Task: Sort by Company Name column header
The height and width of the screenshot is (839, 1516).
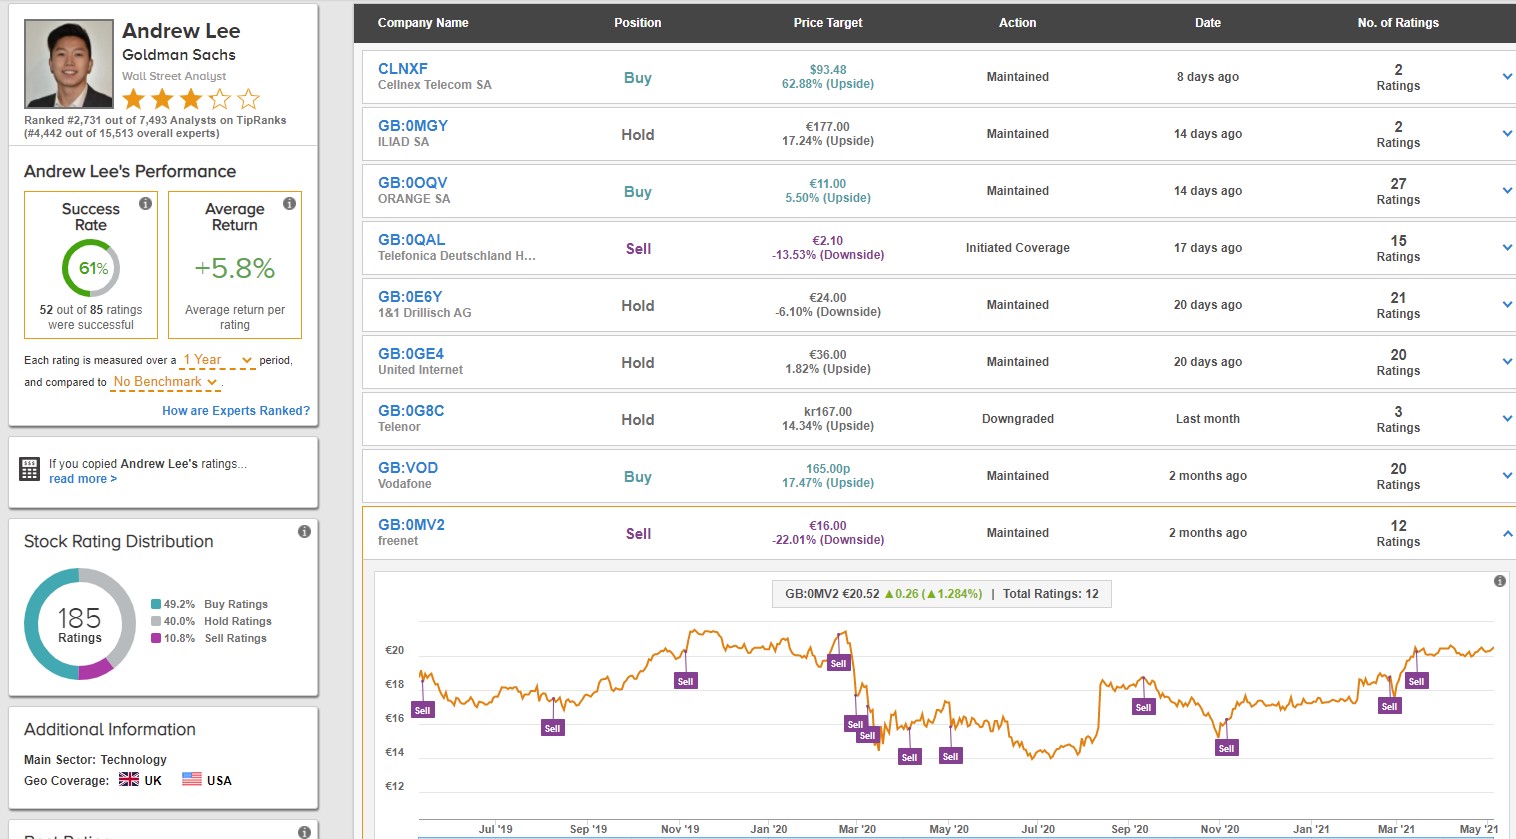Action: [x=423, y=23]
